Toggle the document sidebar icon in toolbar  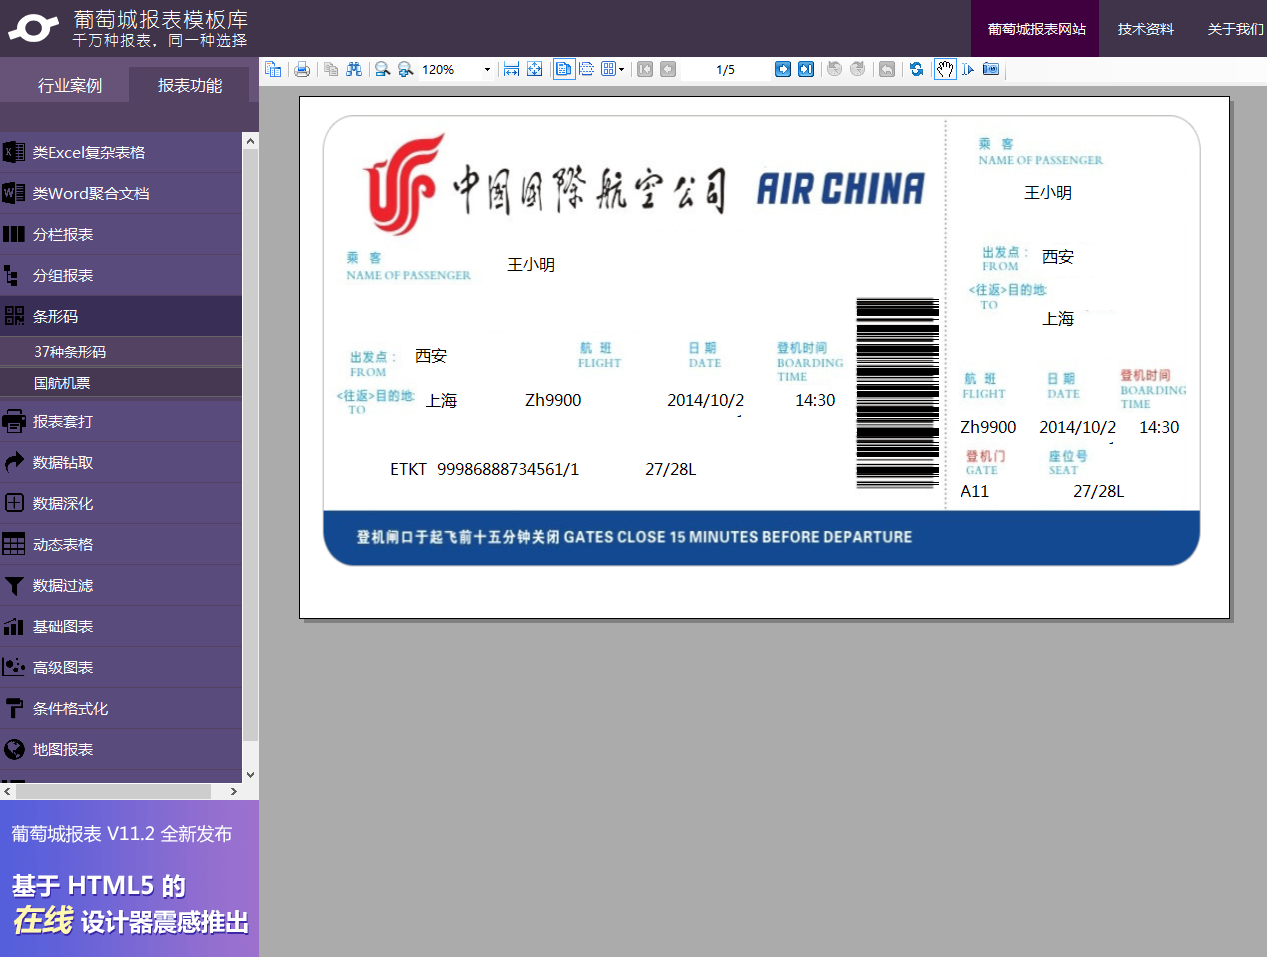pos(273,69)
